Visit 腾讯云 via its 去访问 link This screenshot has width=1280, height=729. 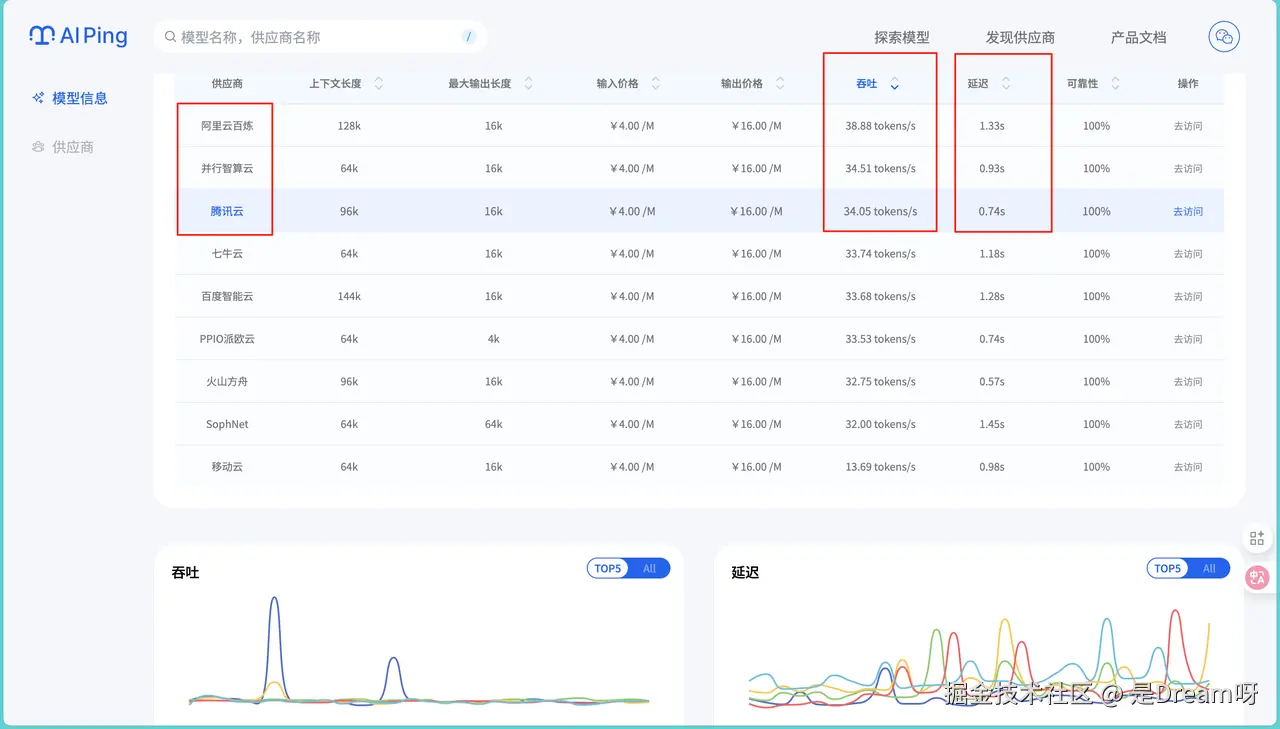1188,211
